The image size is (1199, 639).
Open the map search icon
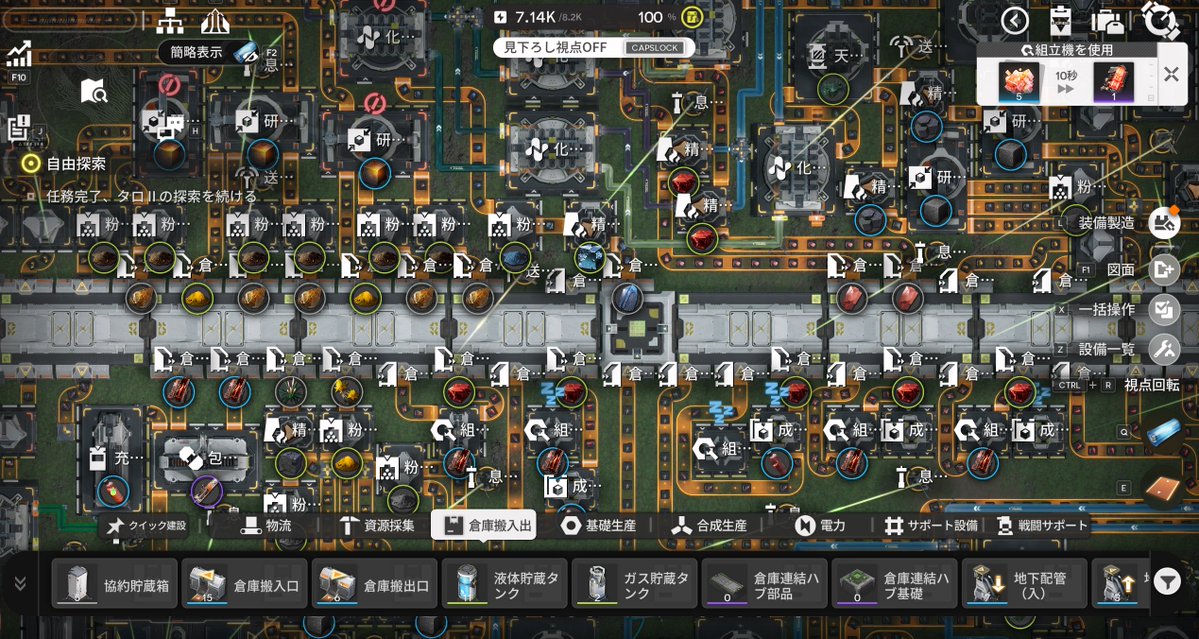pyautogui.click(x=94, y=92)
